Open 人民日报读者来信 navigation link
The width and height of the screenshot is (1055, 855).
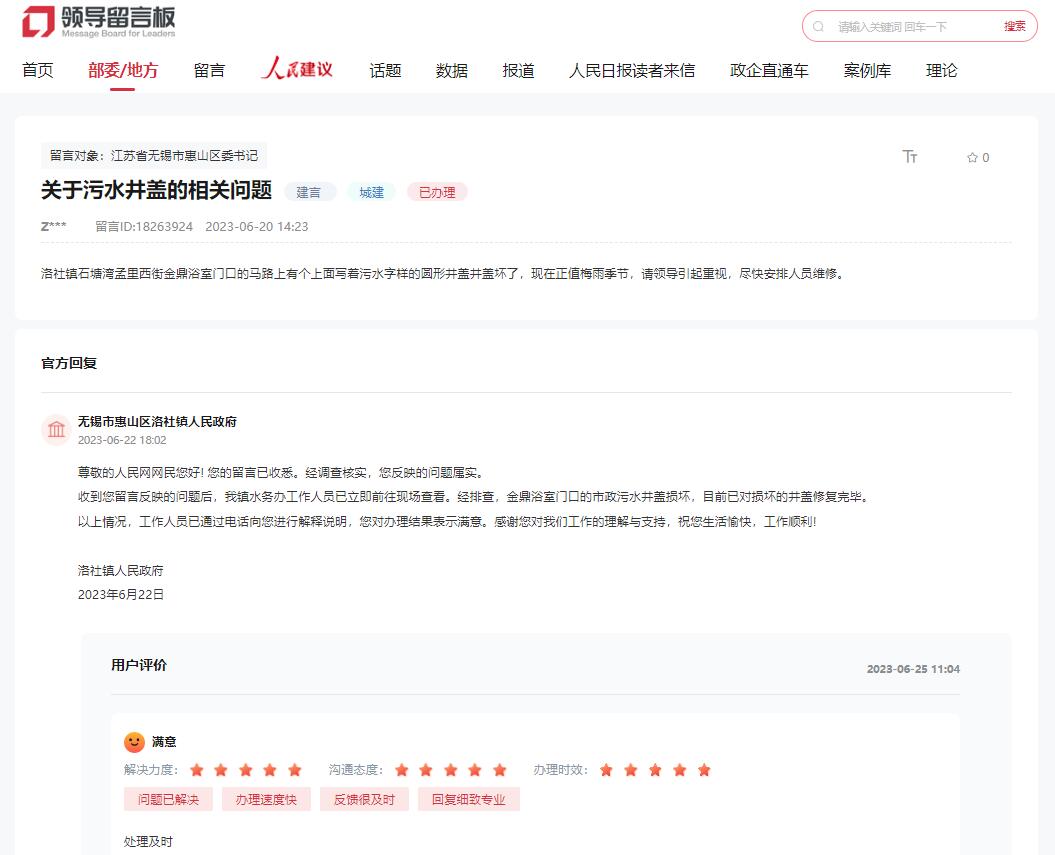[x=632, y=71]
